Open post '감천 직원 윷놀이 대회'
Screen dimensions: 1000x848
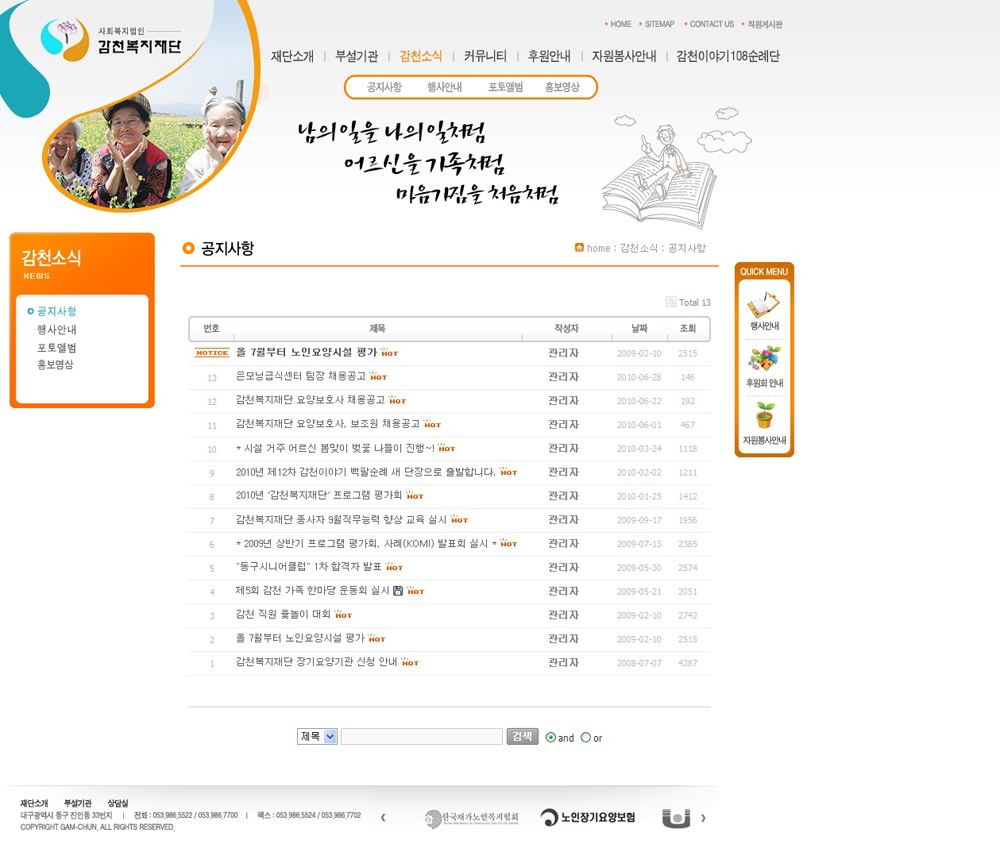coord(283,614)
